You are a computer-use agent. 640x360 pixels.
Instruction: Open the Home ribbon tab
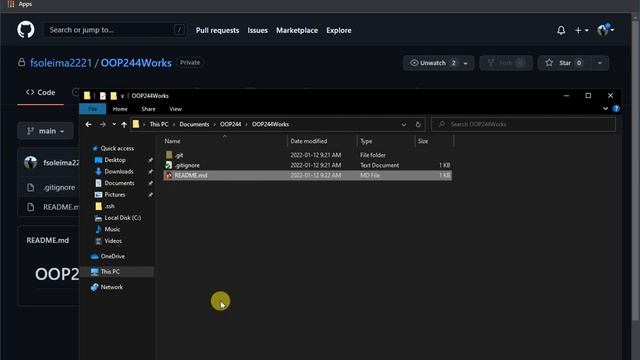pyautogui.click(x=120, y=109)
